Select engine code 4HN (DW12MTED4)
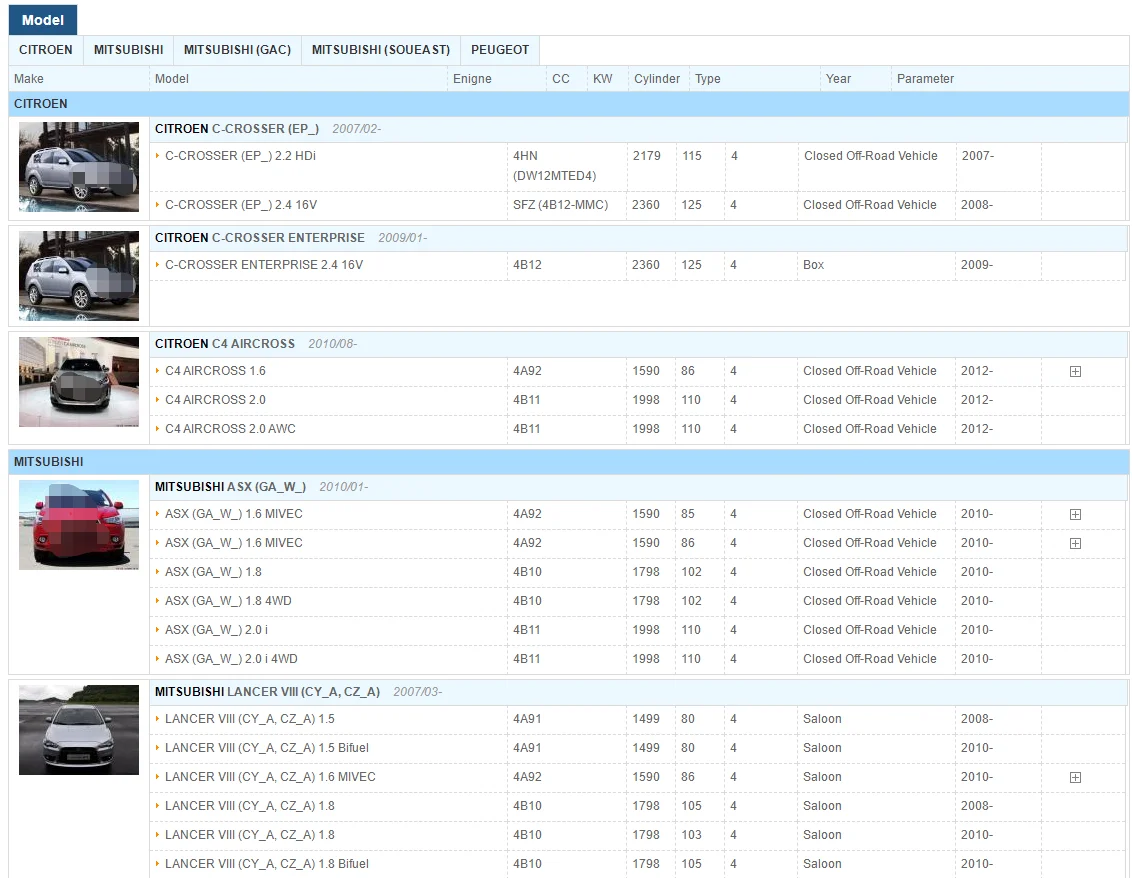This screenshot has width=1132, height=878. (x=554, y=166)
